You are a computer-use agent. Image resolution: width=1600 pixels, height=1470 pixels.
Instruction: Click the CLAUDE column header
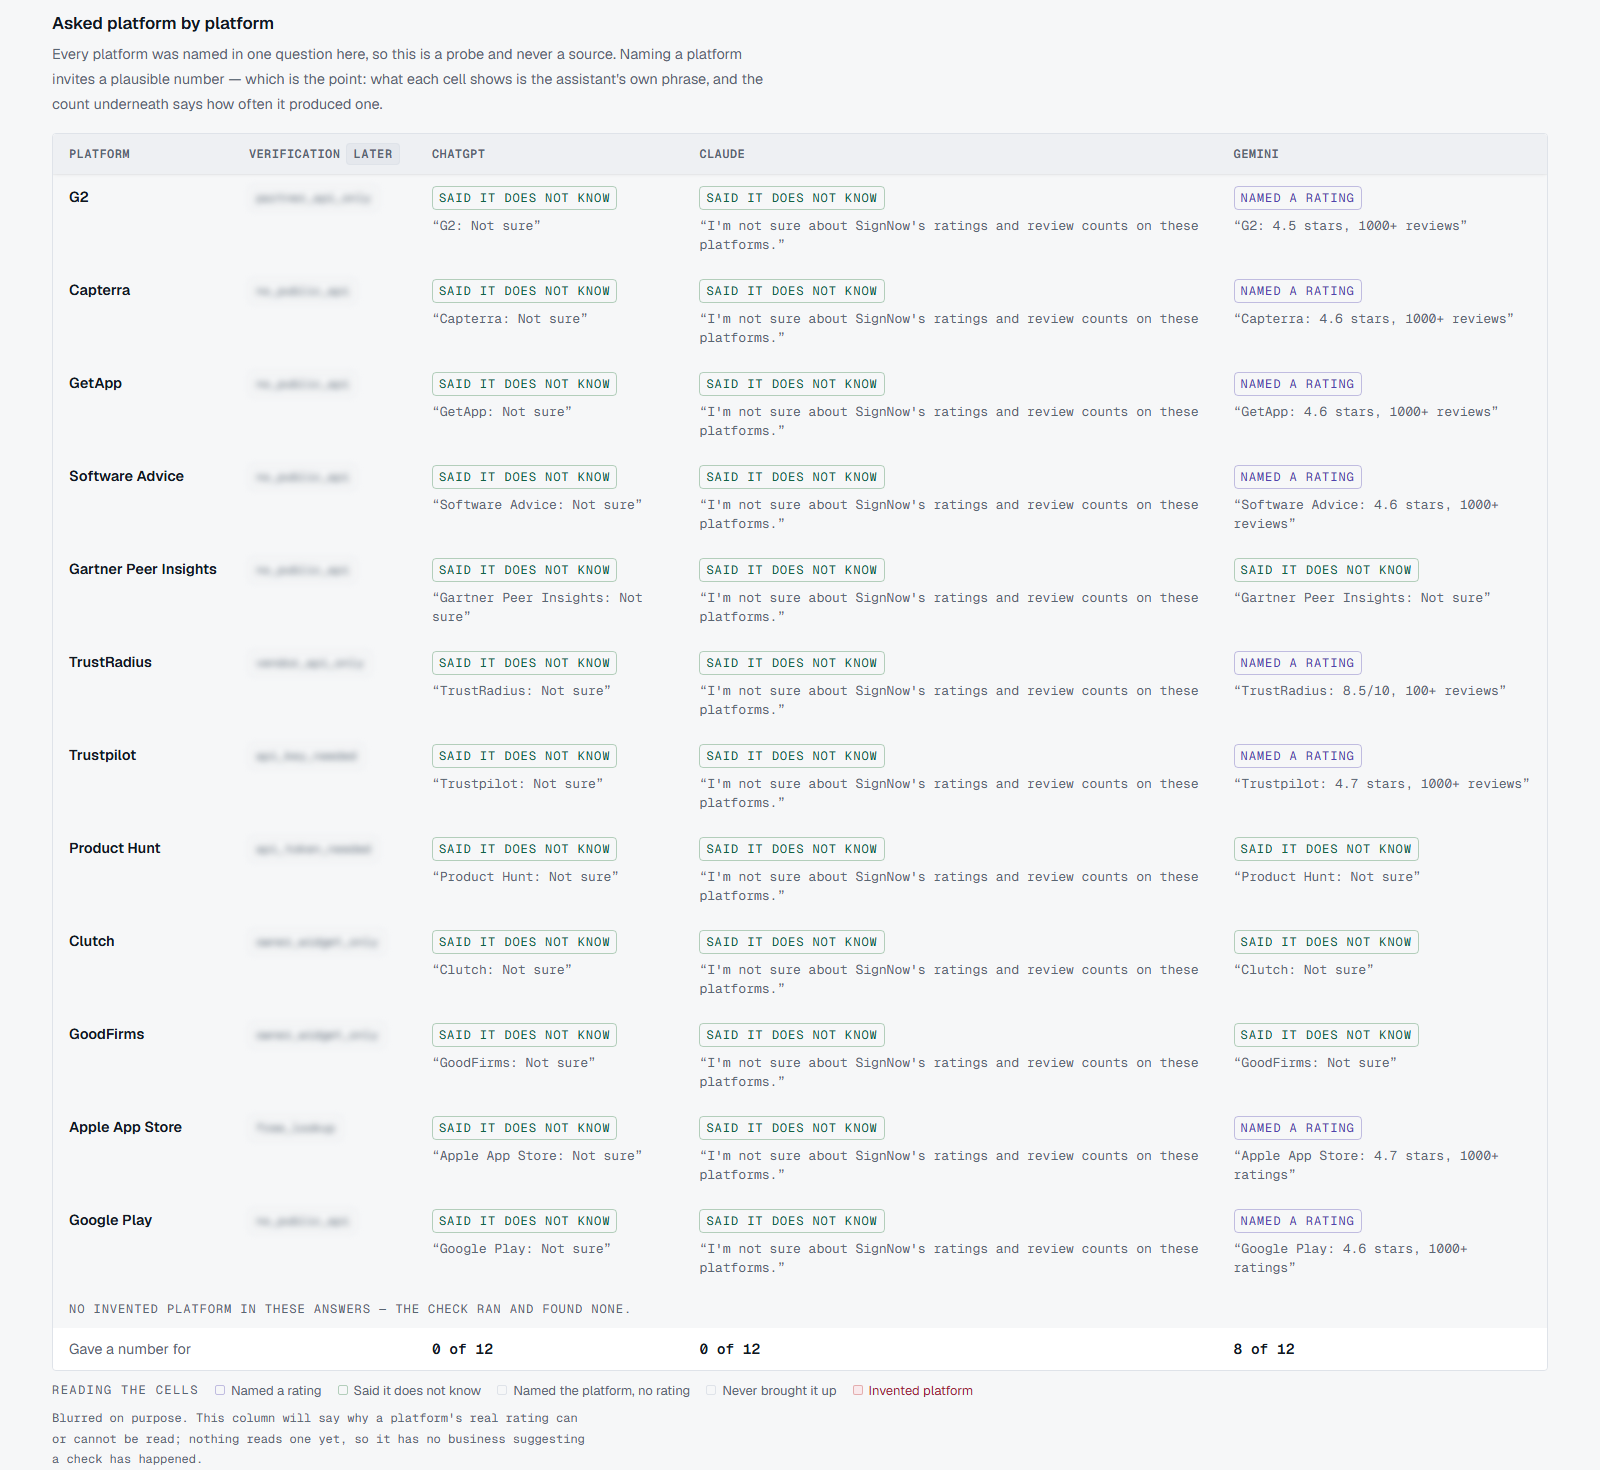tap(722, 154)
